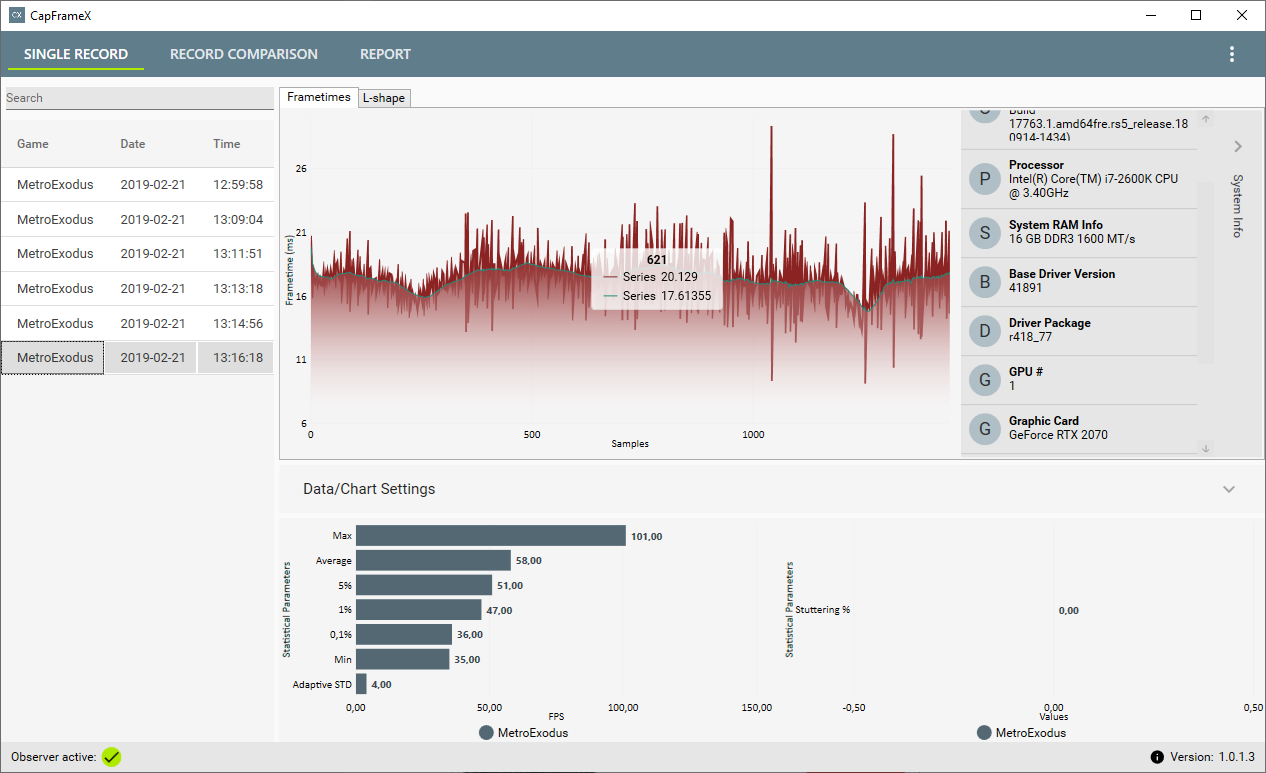Click the Adaptive STD bar
The width and height of the screenshot is (1266, 773).
pos(361,684)
